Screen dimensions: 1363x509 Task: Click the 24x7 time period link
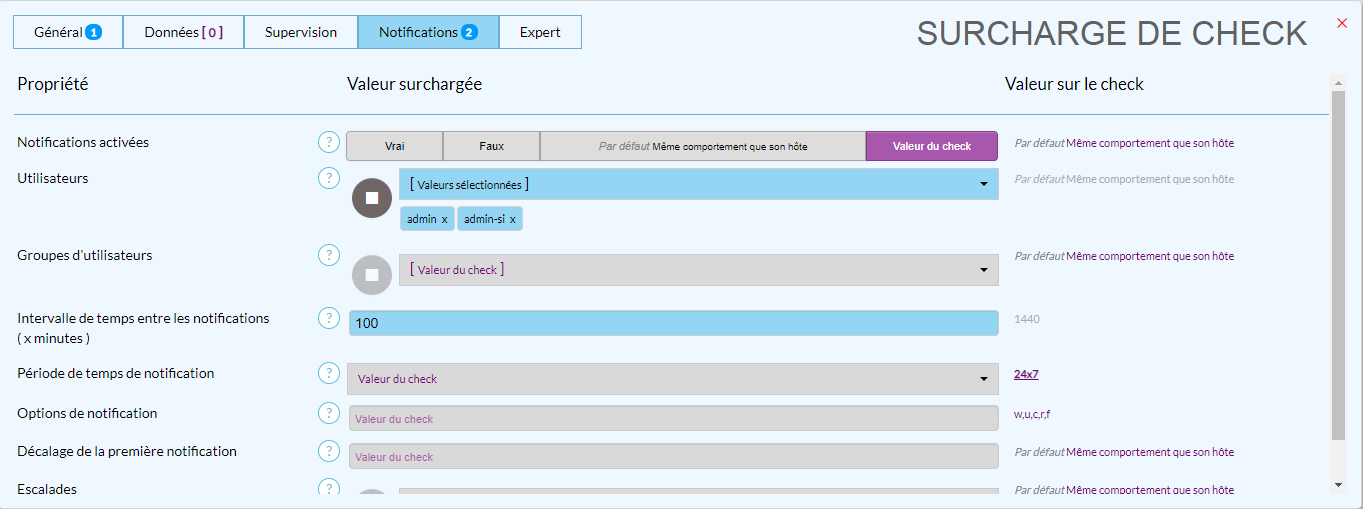1026,374
